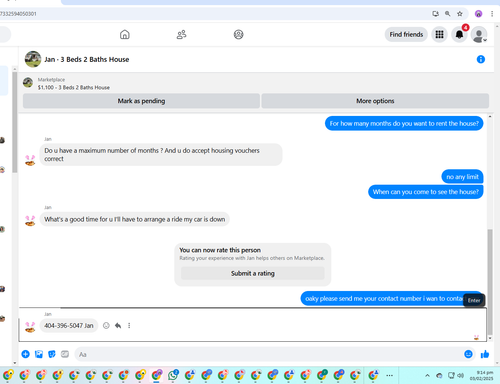Viewport: 500px width, 384px height.
Task: Open the Facebook menu grid icon
Action: 439,34
